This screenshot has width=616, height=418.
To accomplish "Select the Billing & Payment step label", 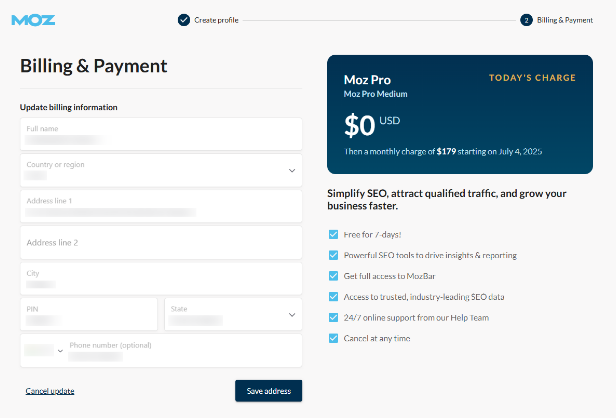I will (565, 20).
